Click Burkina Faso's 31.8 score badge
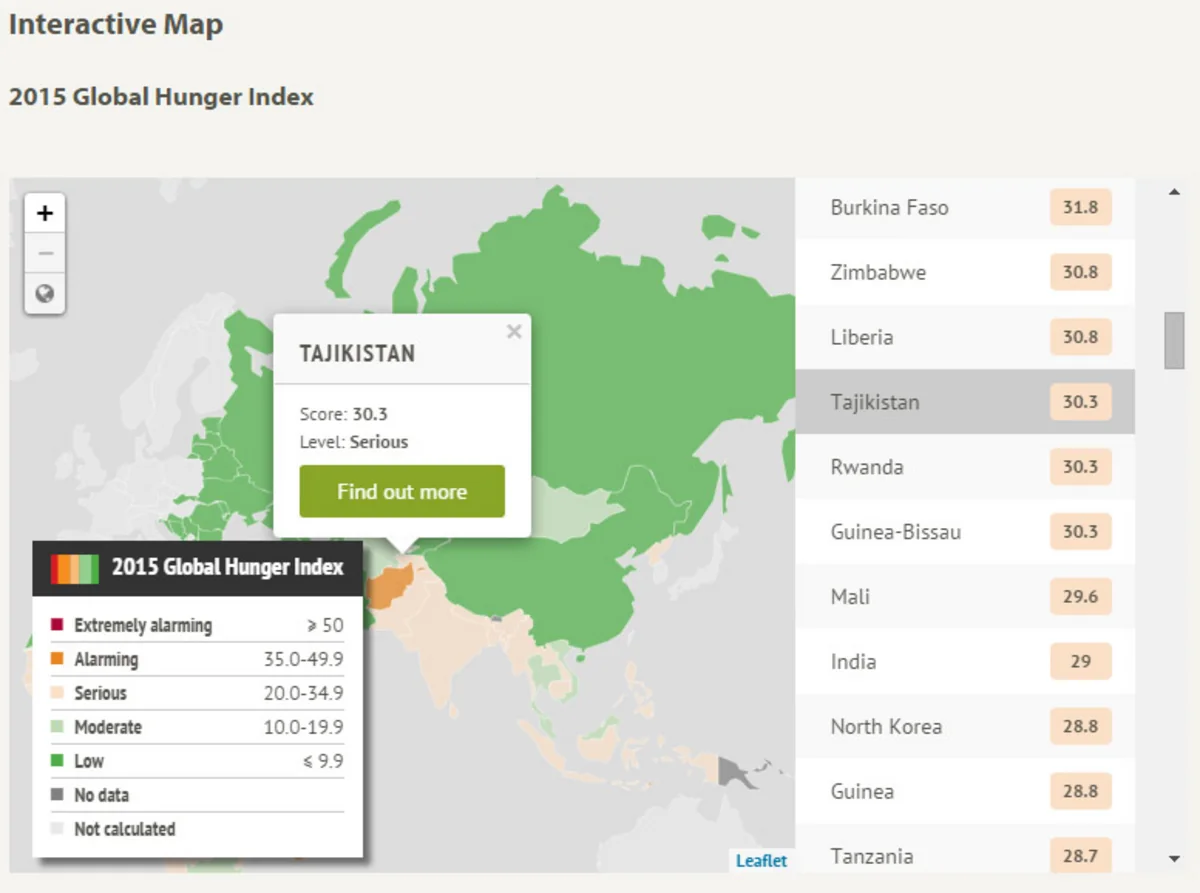 pos(1081,208)
